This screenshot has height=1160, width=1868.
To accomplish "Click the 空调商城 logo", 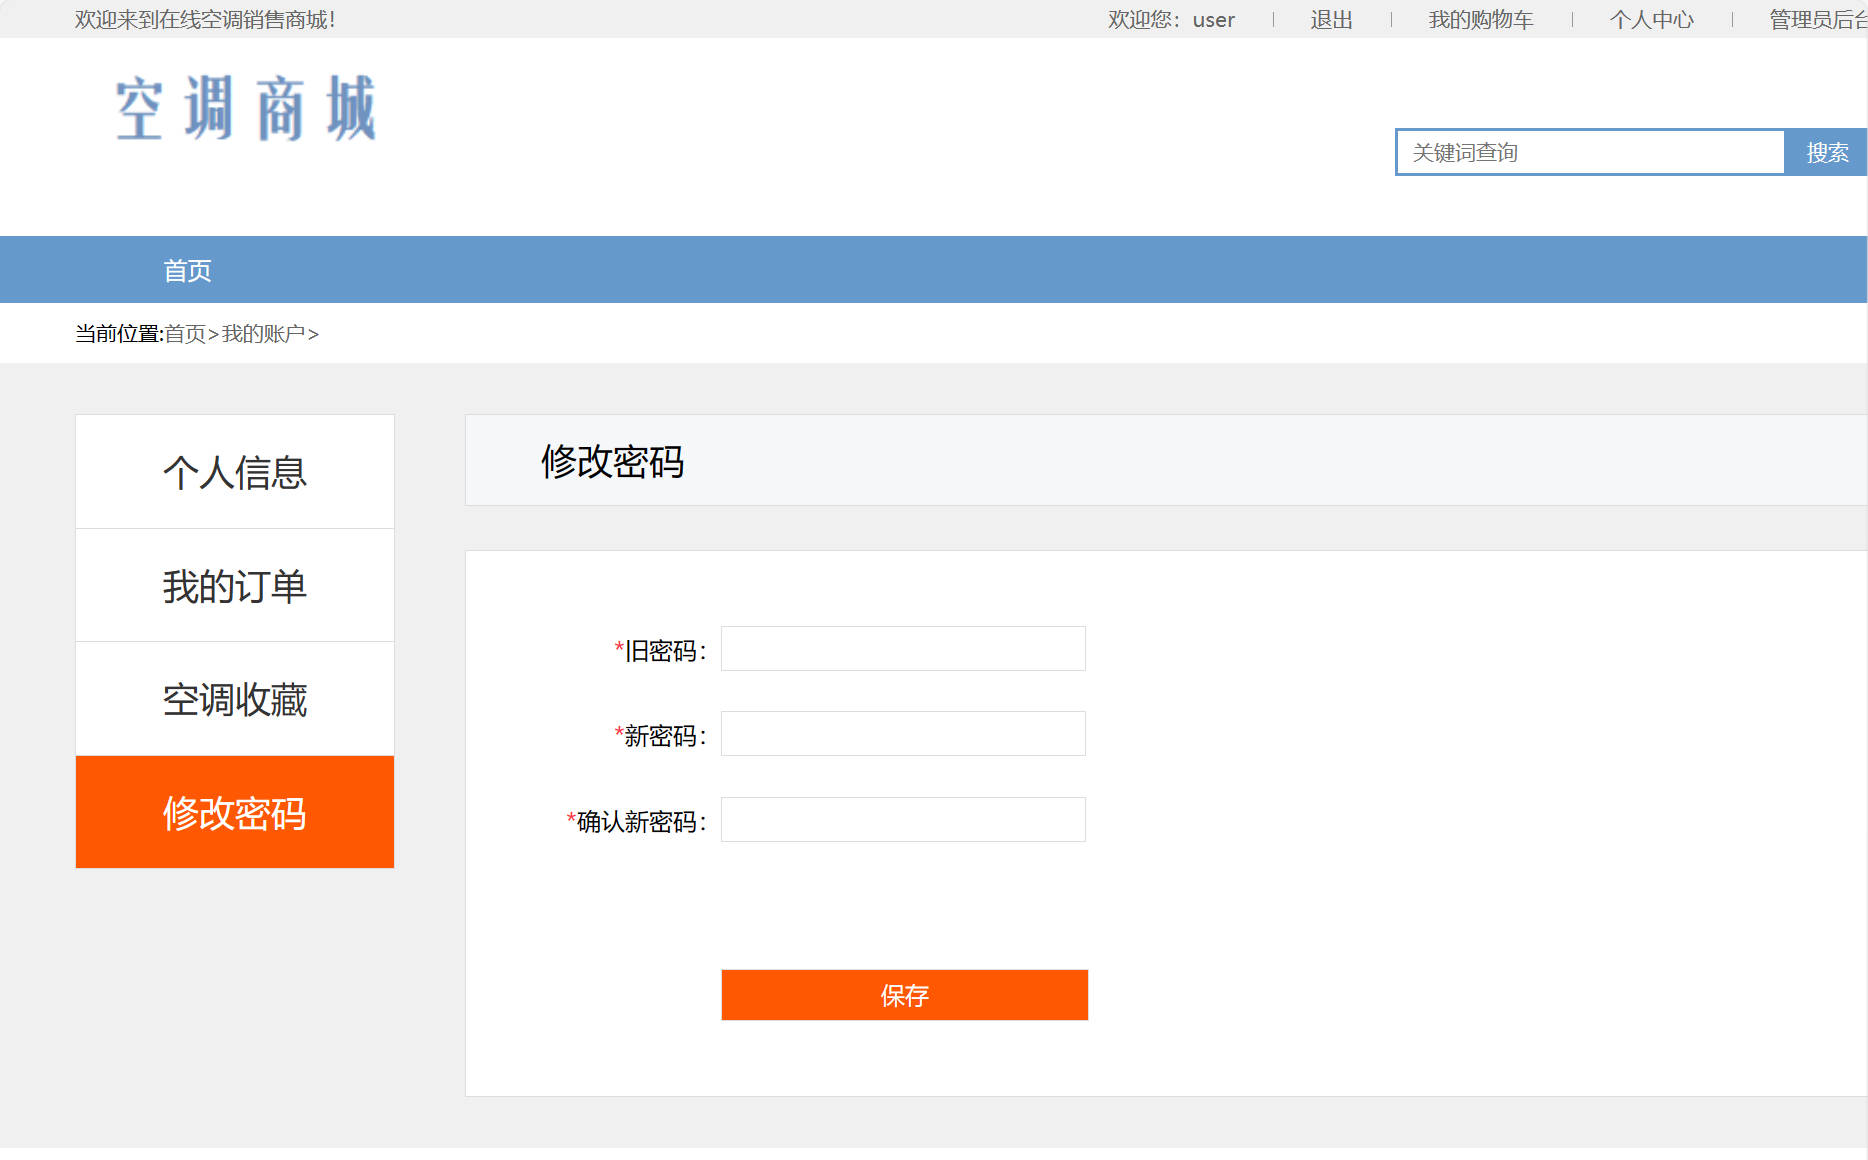I will [245, 108].
